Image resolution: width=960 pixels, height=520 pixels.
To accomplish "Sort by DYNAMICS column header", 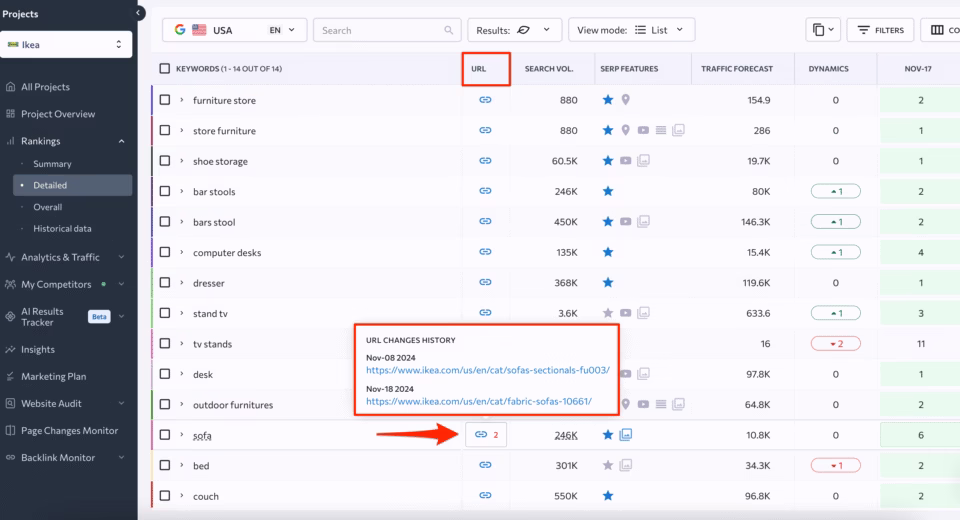I will (x=828, y=69).
